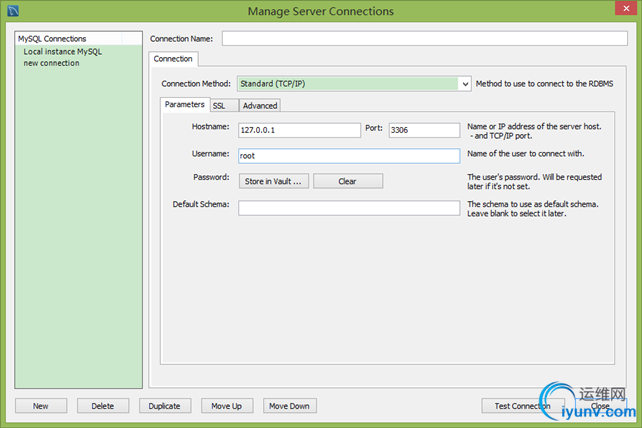Focus the Default Schema field
Screen dimensions: 642x428
coord(349,208)
